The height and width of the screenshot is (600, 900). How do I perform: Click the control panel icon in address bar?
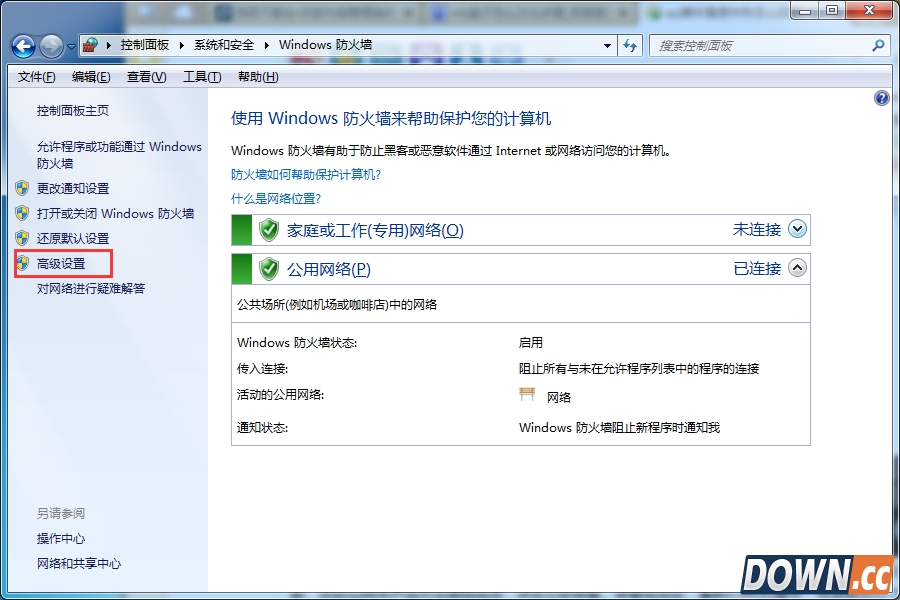click(x=91, y=45)
